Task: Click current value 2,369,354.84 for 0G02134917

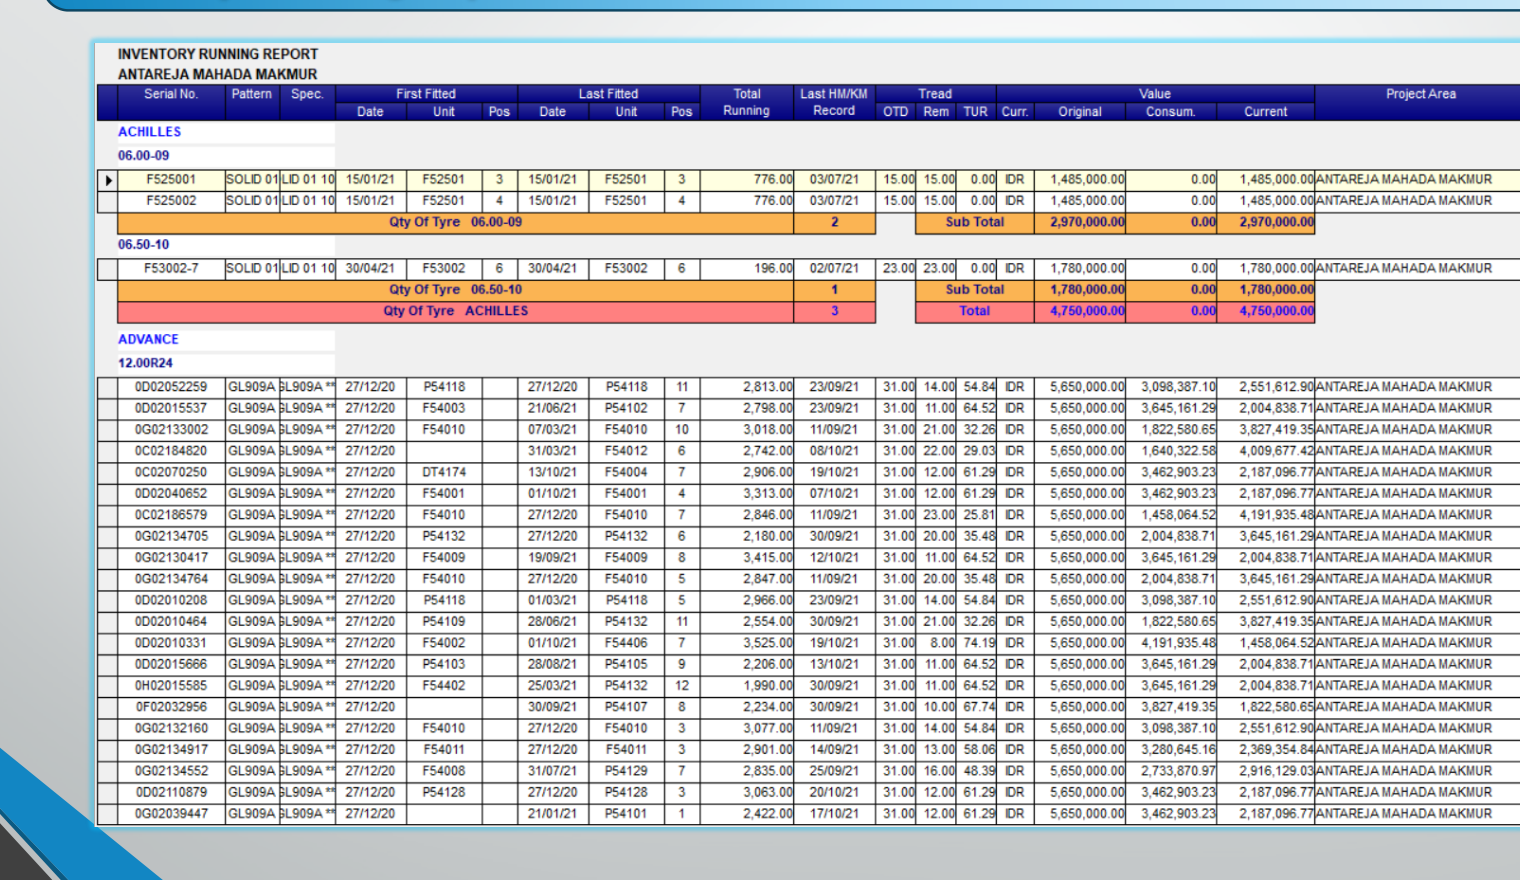Action: (1266, 750)
